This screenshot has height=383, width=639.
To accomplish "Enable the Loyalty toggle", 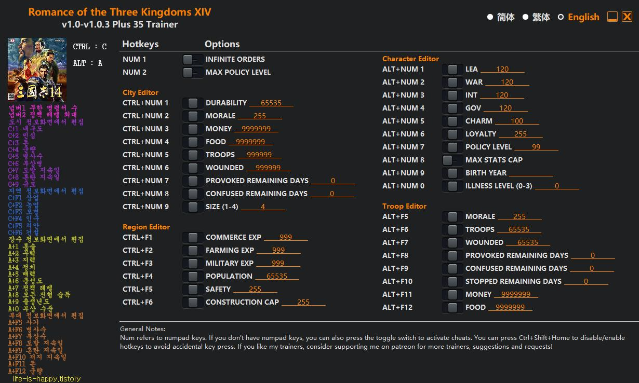I will click(452, 134).
